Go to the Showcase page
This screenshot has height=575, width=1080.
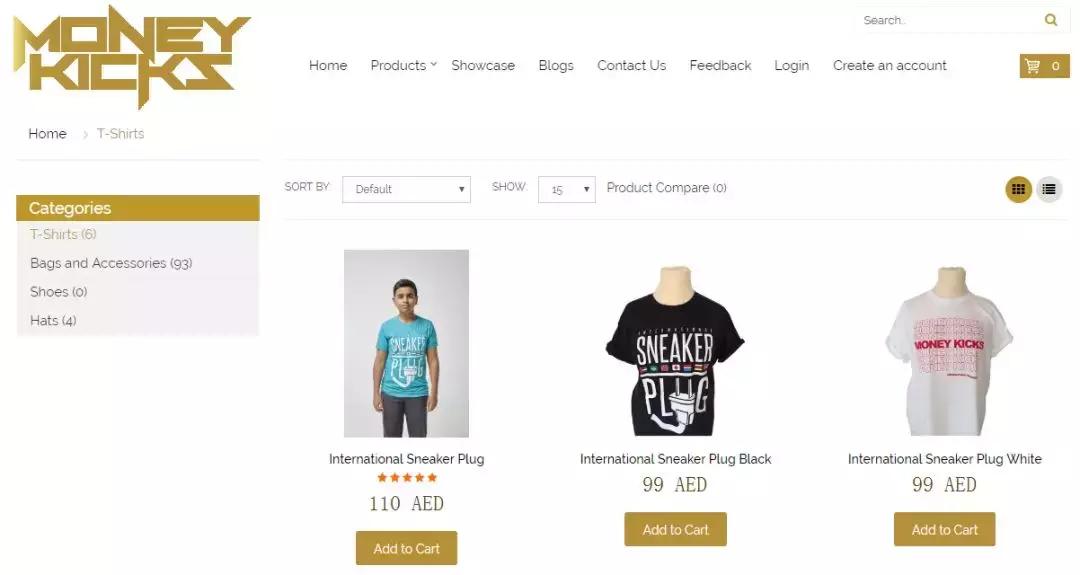coord(483,66)
